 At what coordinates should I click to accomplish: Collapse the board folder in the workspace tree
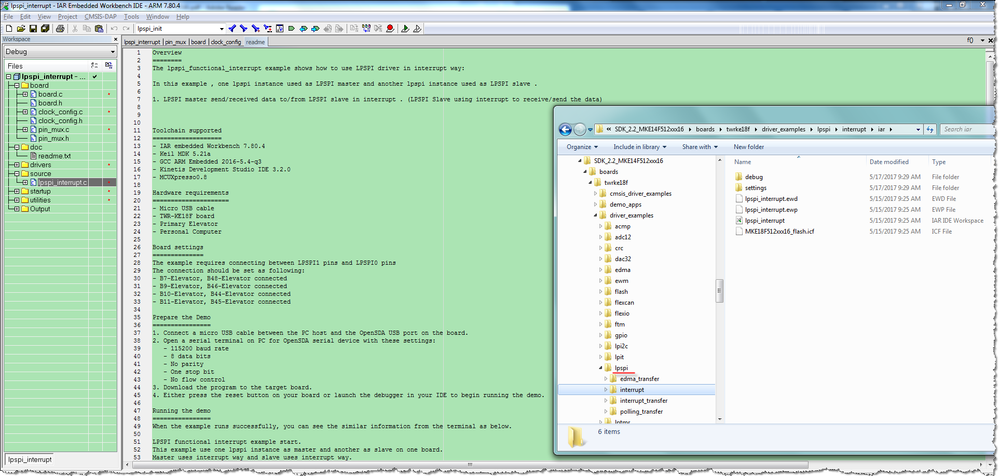[x=17, y=85]
